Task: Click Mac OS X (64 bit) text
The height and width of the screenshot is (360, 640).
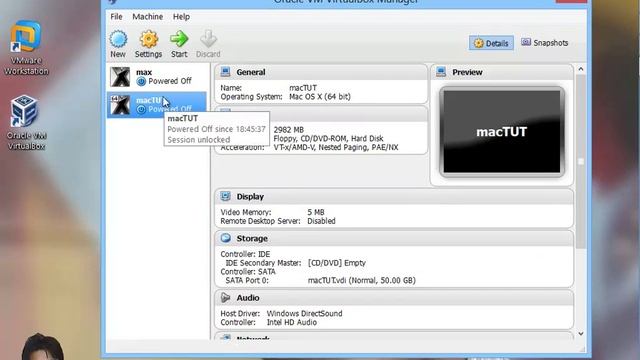Action: click(320, 97)
